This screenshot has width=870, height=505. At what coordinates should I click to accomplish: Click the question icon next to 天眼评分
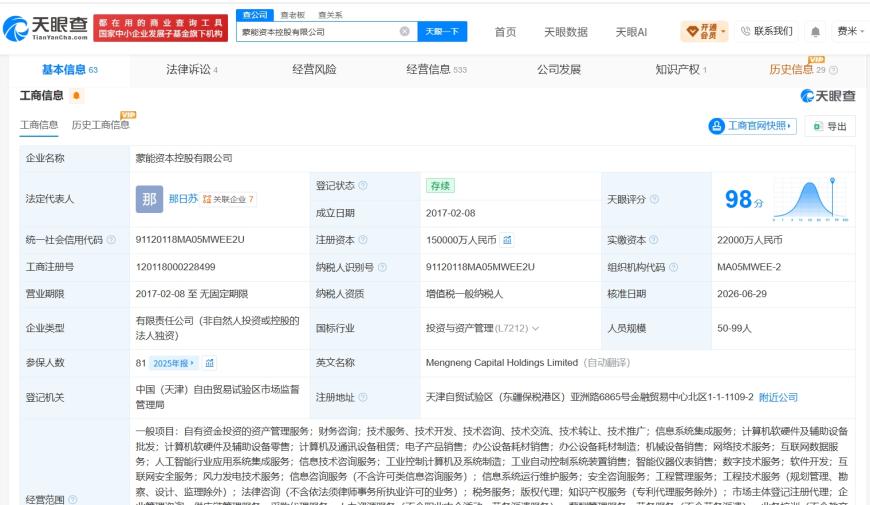(654, 199)
